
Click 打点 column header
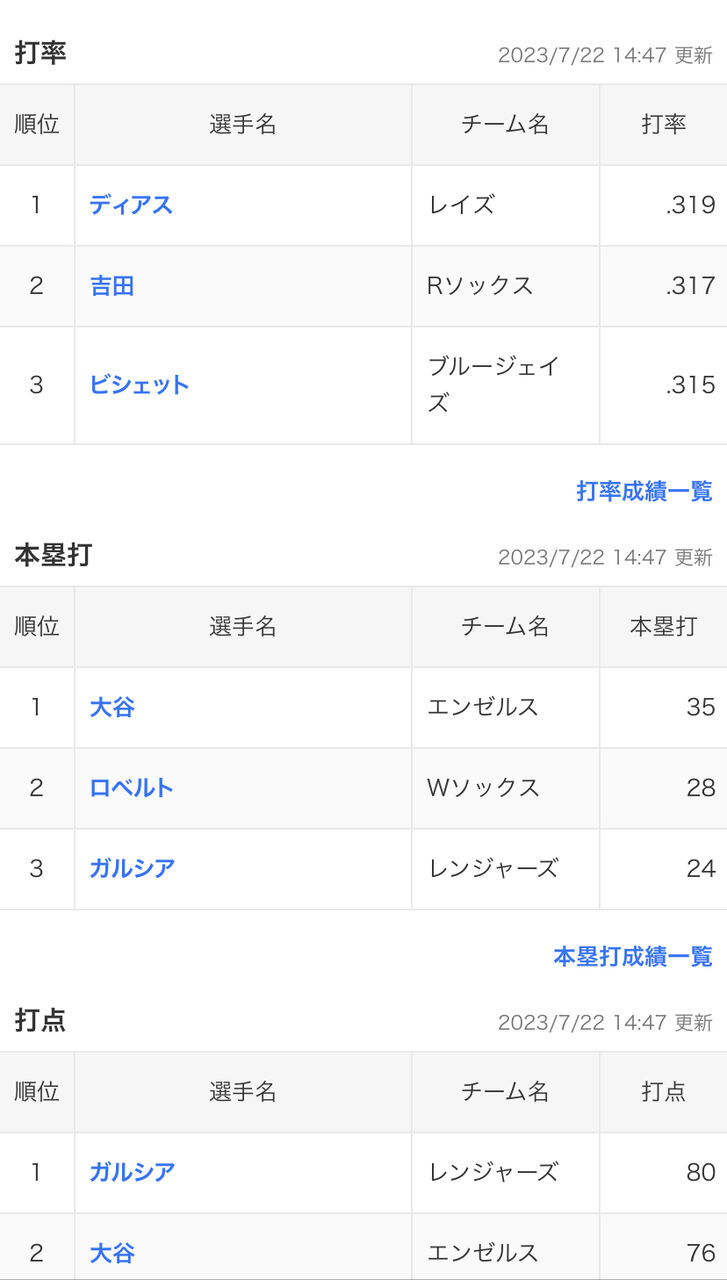tap(664, 1092)
